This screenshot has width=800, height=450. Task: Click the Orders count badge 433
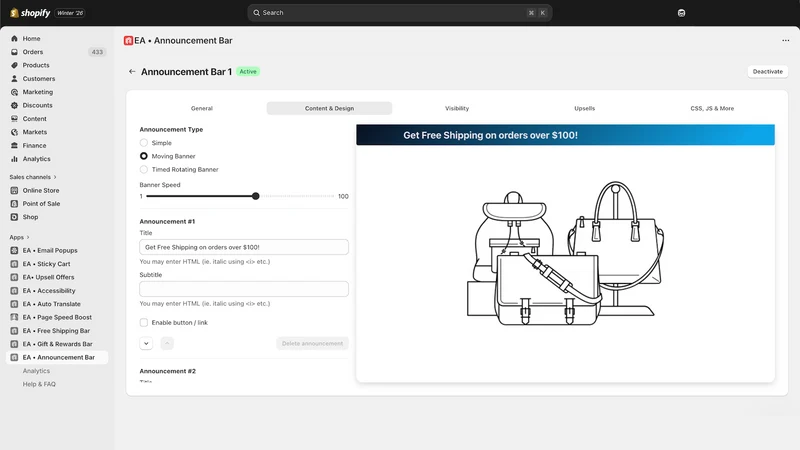click(97, 52)
